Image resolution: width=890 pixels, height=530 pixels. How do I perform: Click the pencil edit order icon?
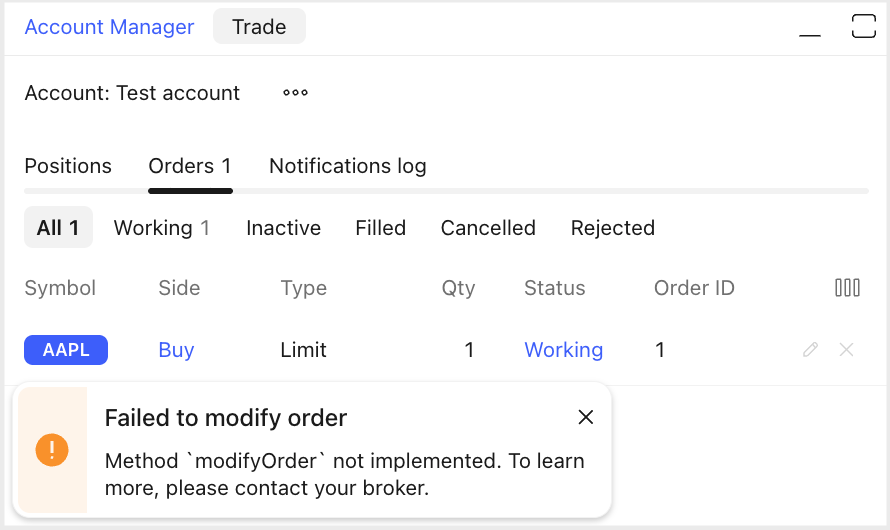(811, 350)
